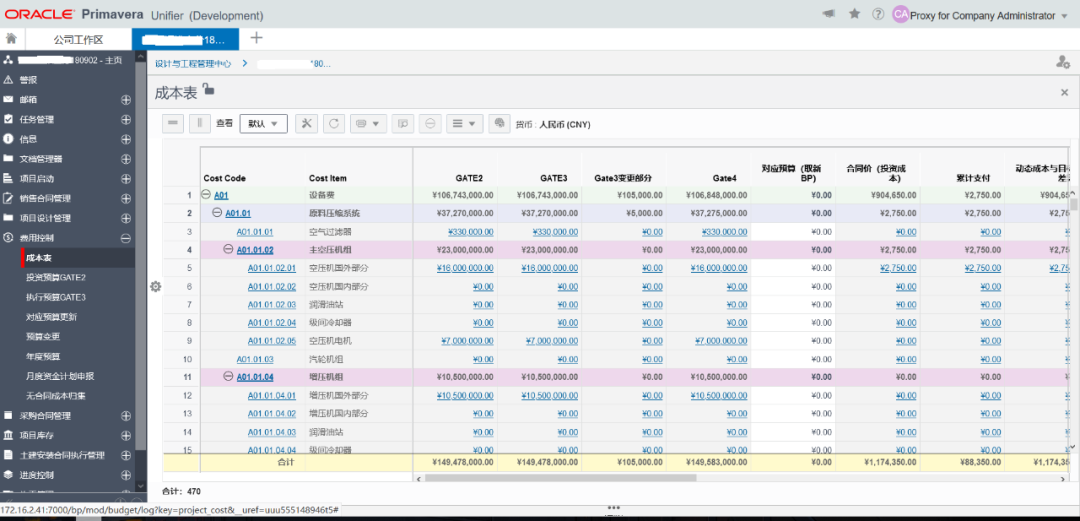Viewport: 1080px width, 521px height.
Task: Expand the 进度控制 sidebar section
Action: coord(125,476)
